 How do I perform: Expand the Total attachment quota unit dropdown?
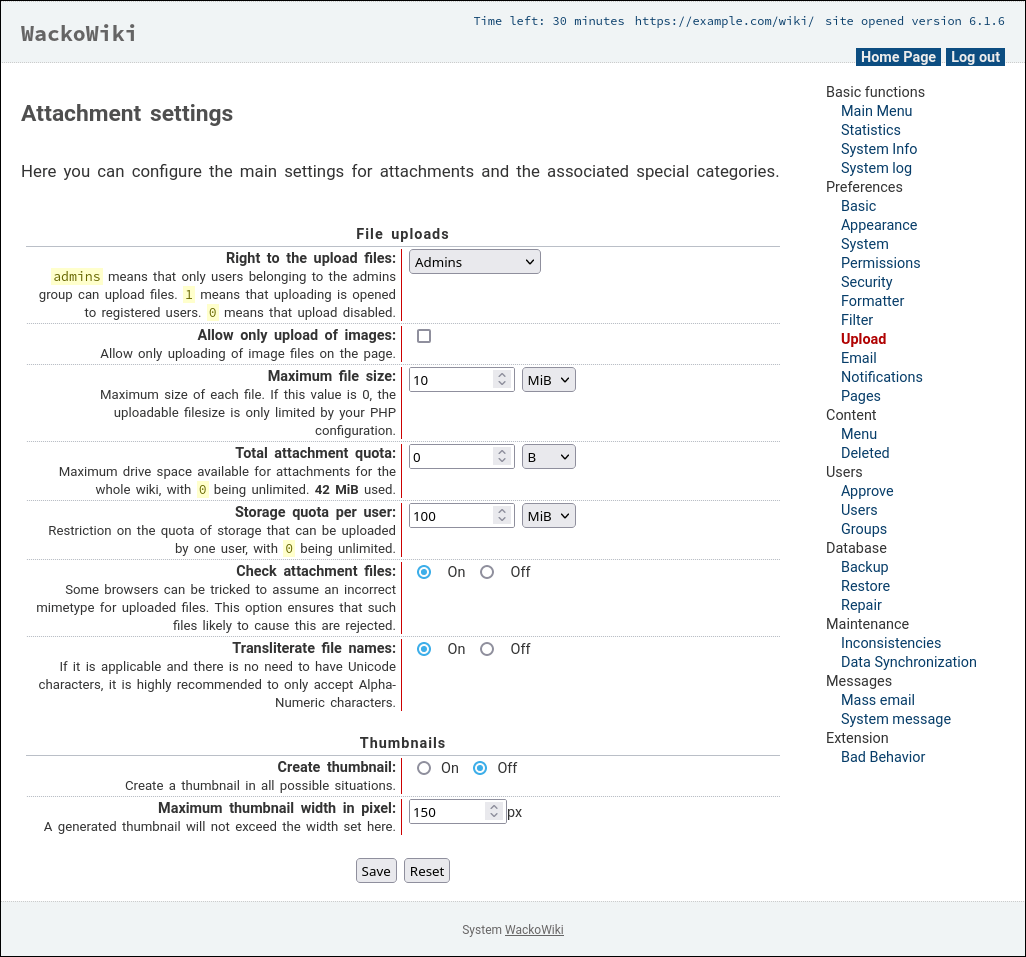548,457
